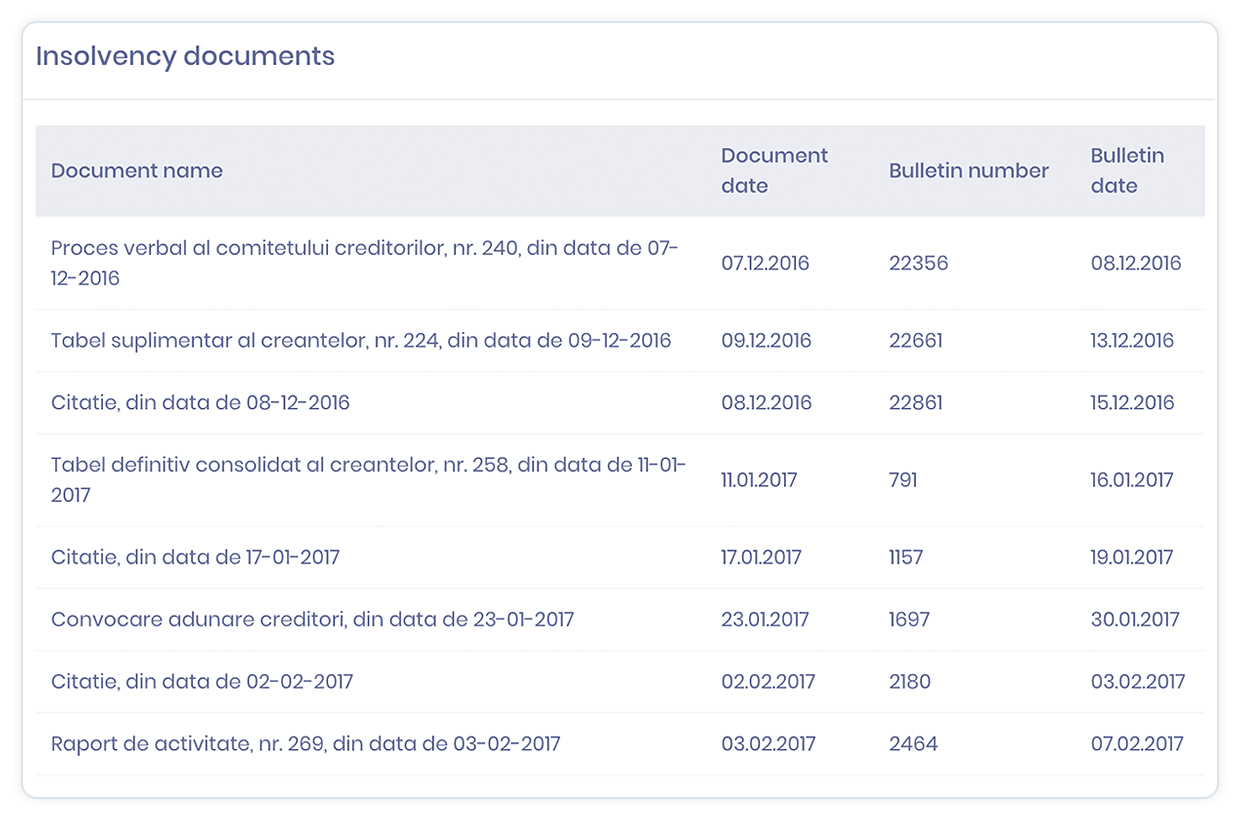Select bulletin date 08.12.2016

pos(1136,264)
